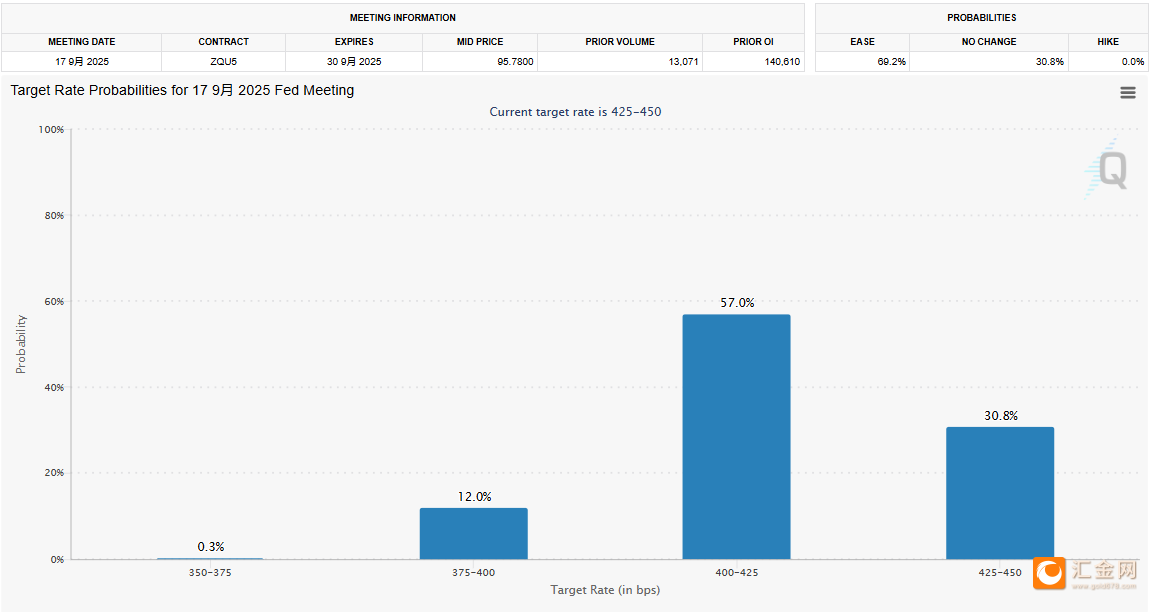Click the EASE probability header
This screenshot has height=612, width=1153.
863,42
